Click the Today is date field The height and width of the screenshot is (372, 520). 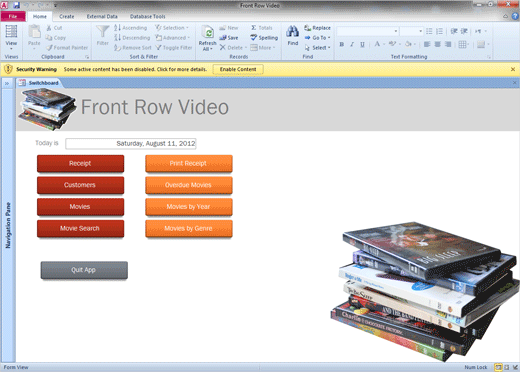[131, 144]
